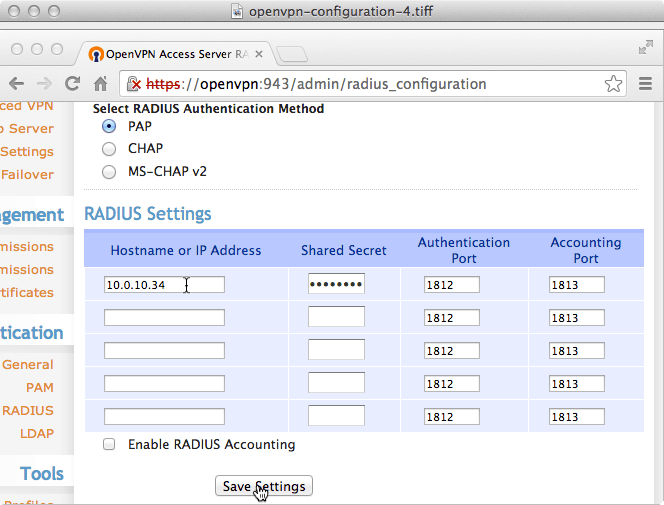This screenshot has width=664, height=505.
Task: Open the Certificates sidebar link
Action: [x=27, y=293]
